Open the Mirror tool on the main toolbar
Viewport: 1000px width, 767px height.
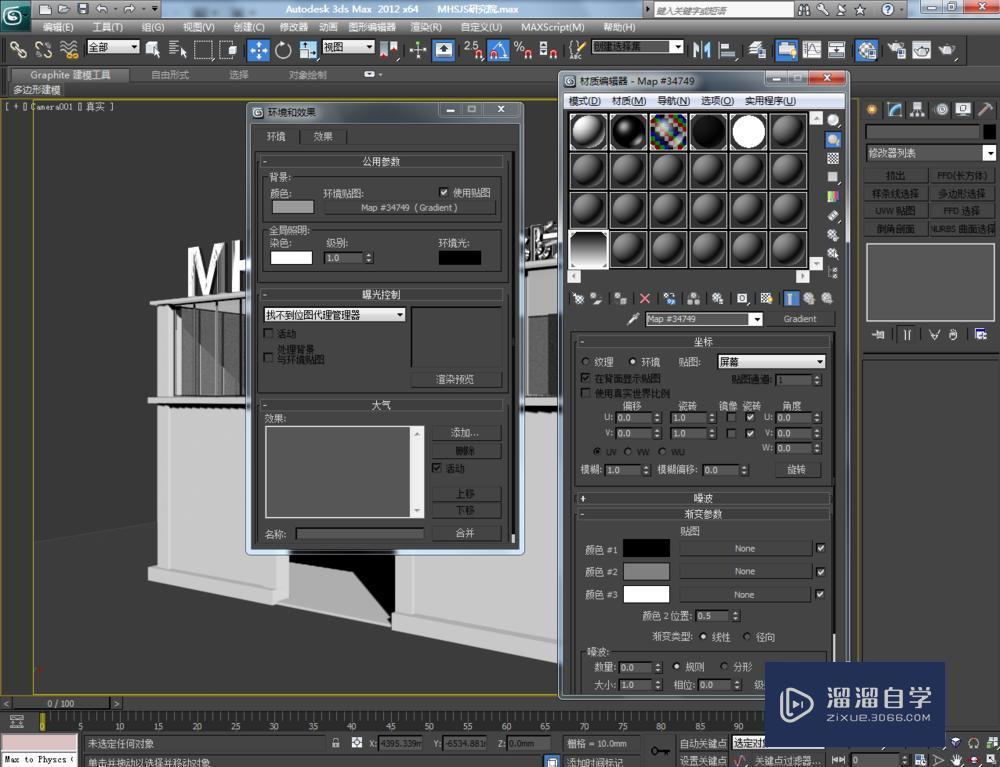(x=700, y=49)
